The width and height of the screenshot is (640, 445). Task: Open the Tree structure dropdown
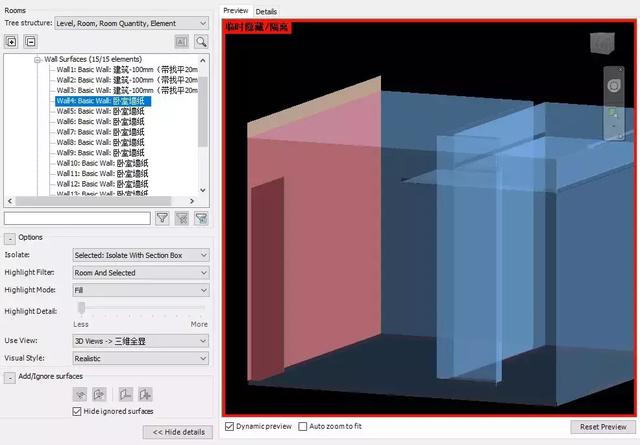pyautogui.click(x=131, y=23)
